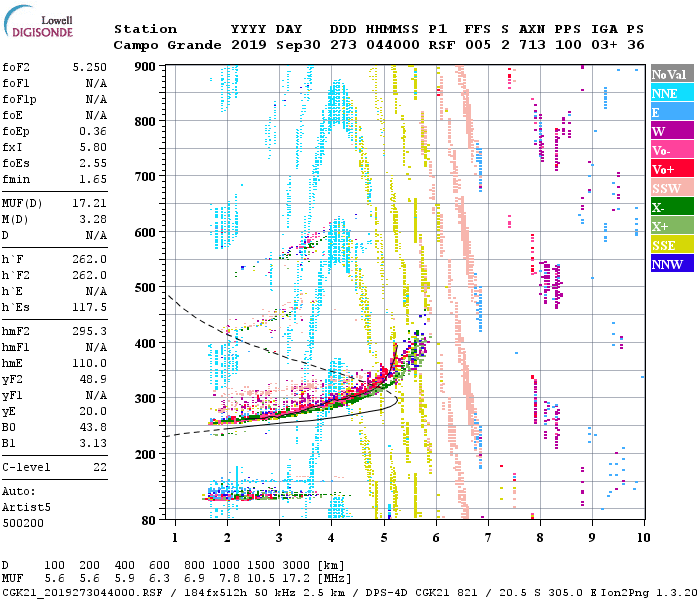Select the Vo- pink legend swatch
Image resolution: width=700 pixels, height=600 pixels.
click(x=672, y=150)
